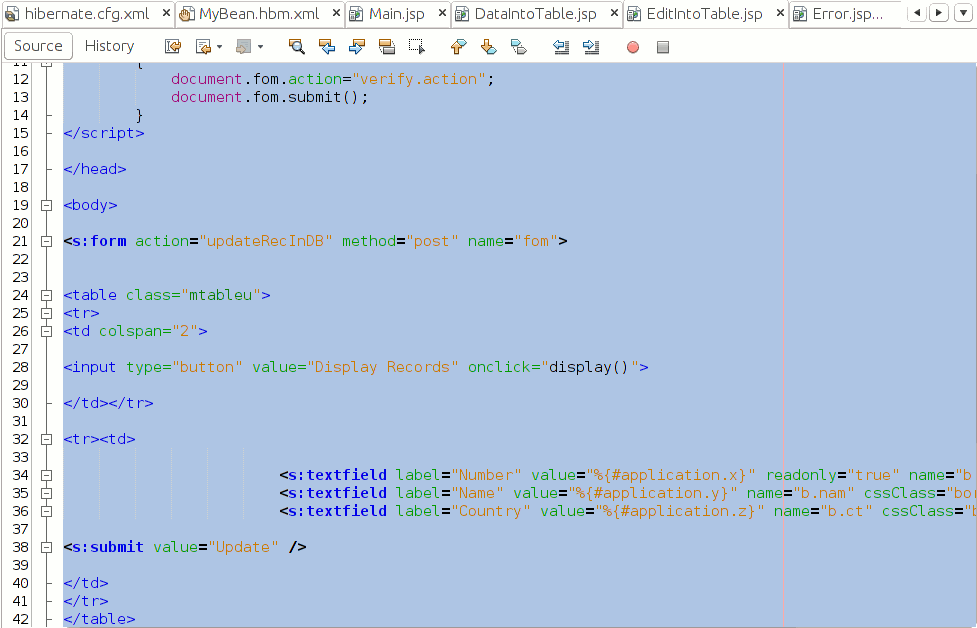Toggle bookmark on current line
This screenshot has width=977, height=628.
(x=518, y=46)
